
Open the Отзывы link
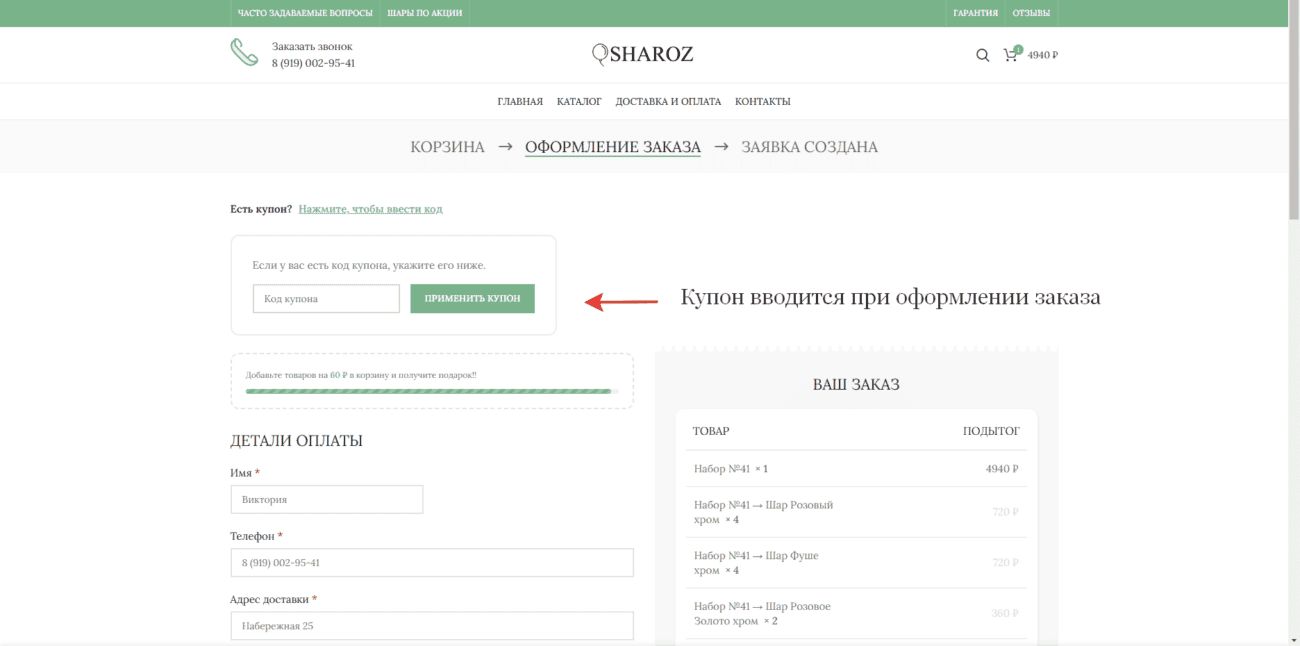[x=1031, y=13]
